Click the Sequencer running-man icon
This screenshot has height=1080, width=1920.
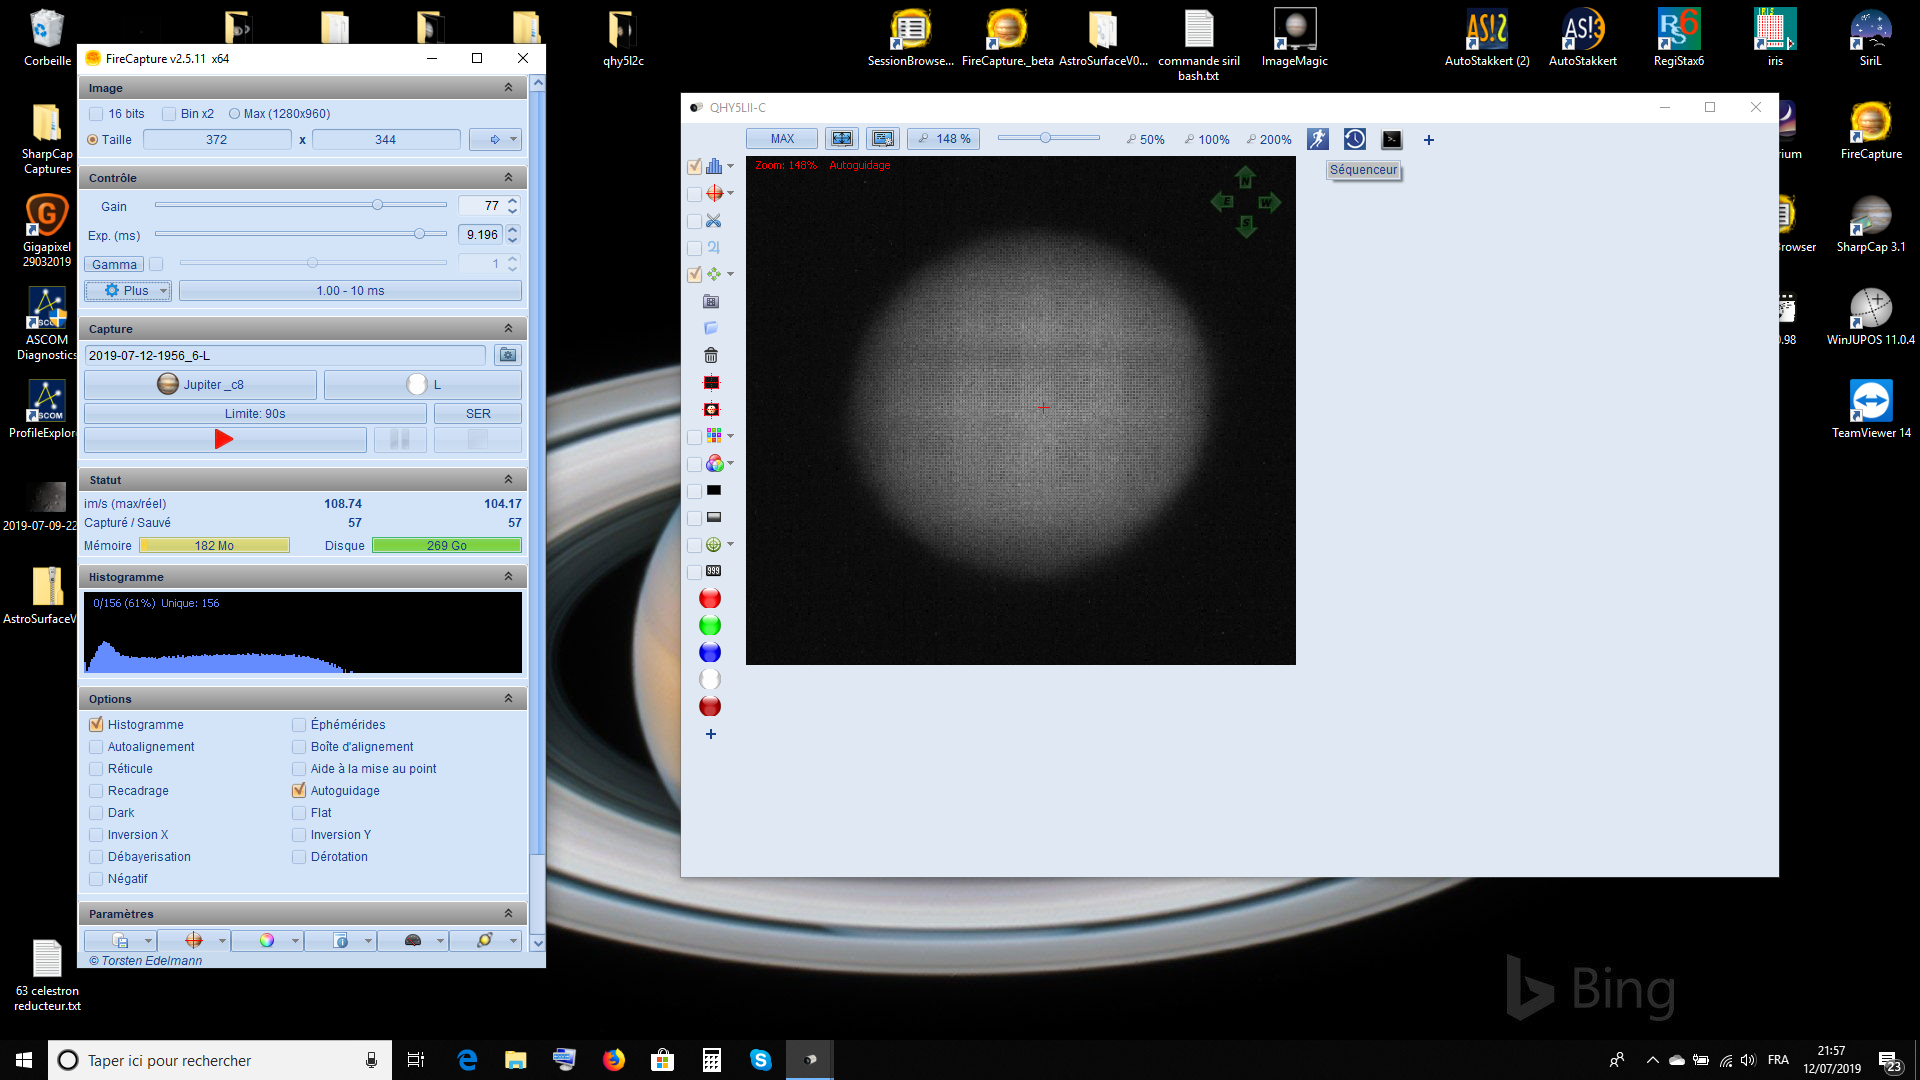[x=1318, y=139]
